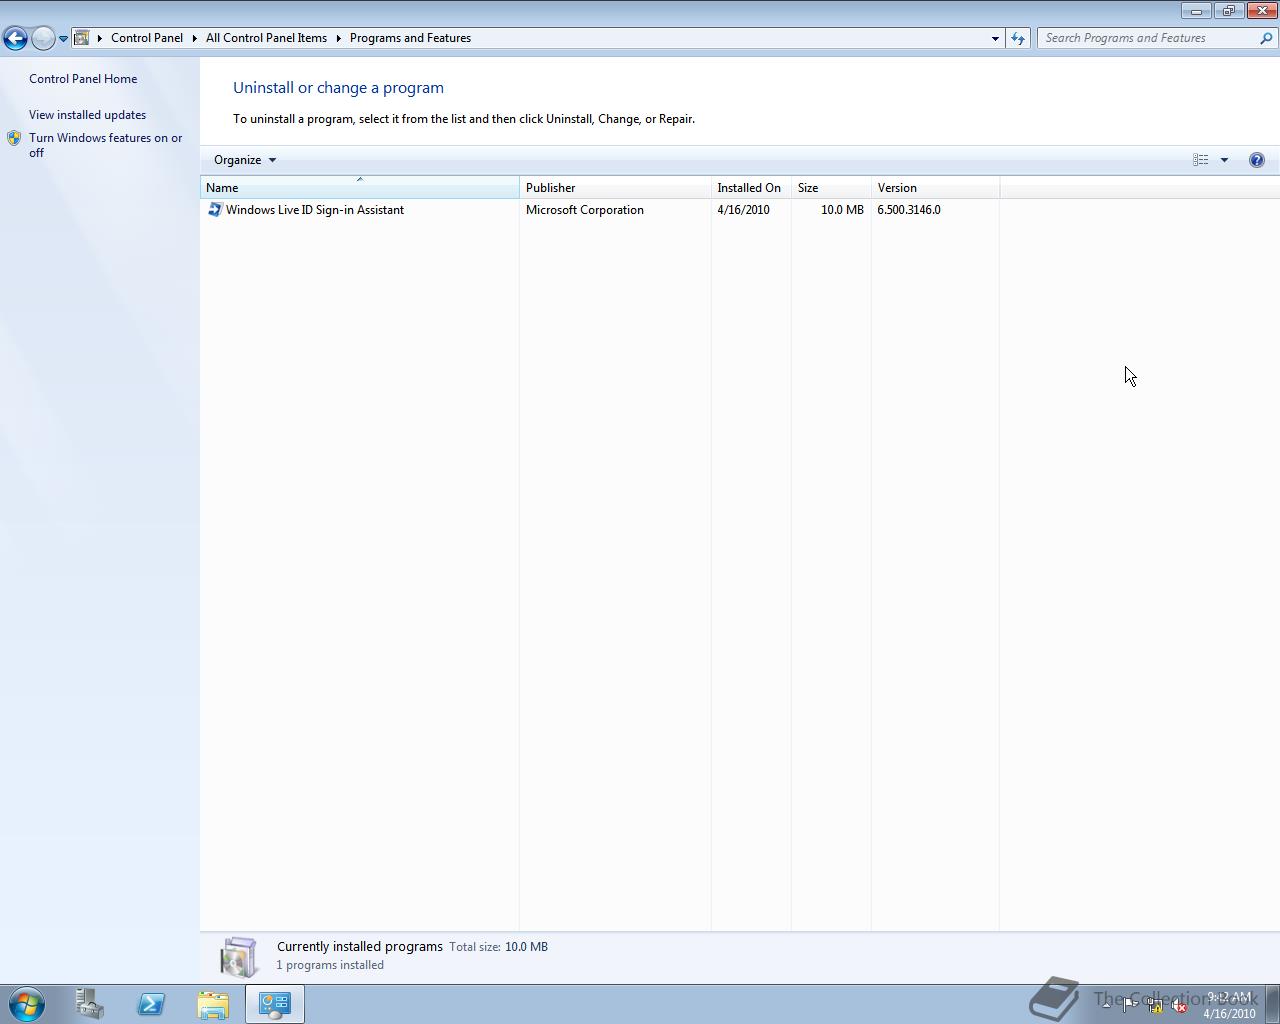Click the 4/16/2010 installed date cell
The width and height of the screenshot is (1280, 1024).
click(743, 210)
